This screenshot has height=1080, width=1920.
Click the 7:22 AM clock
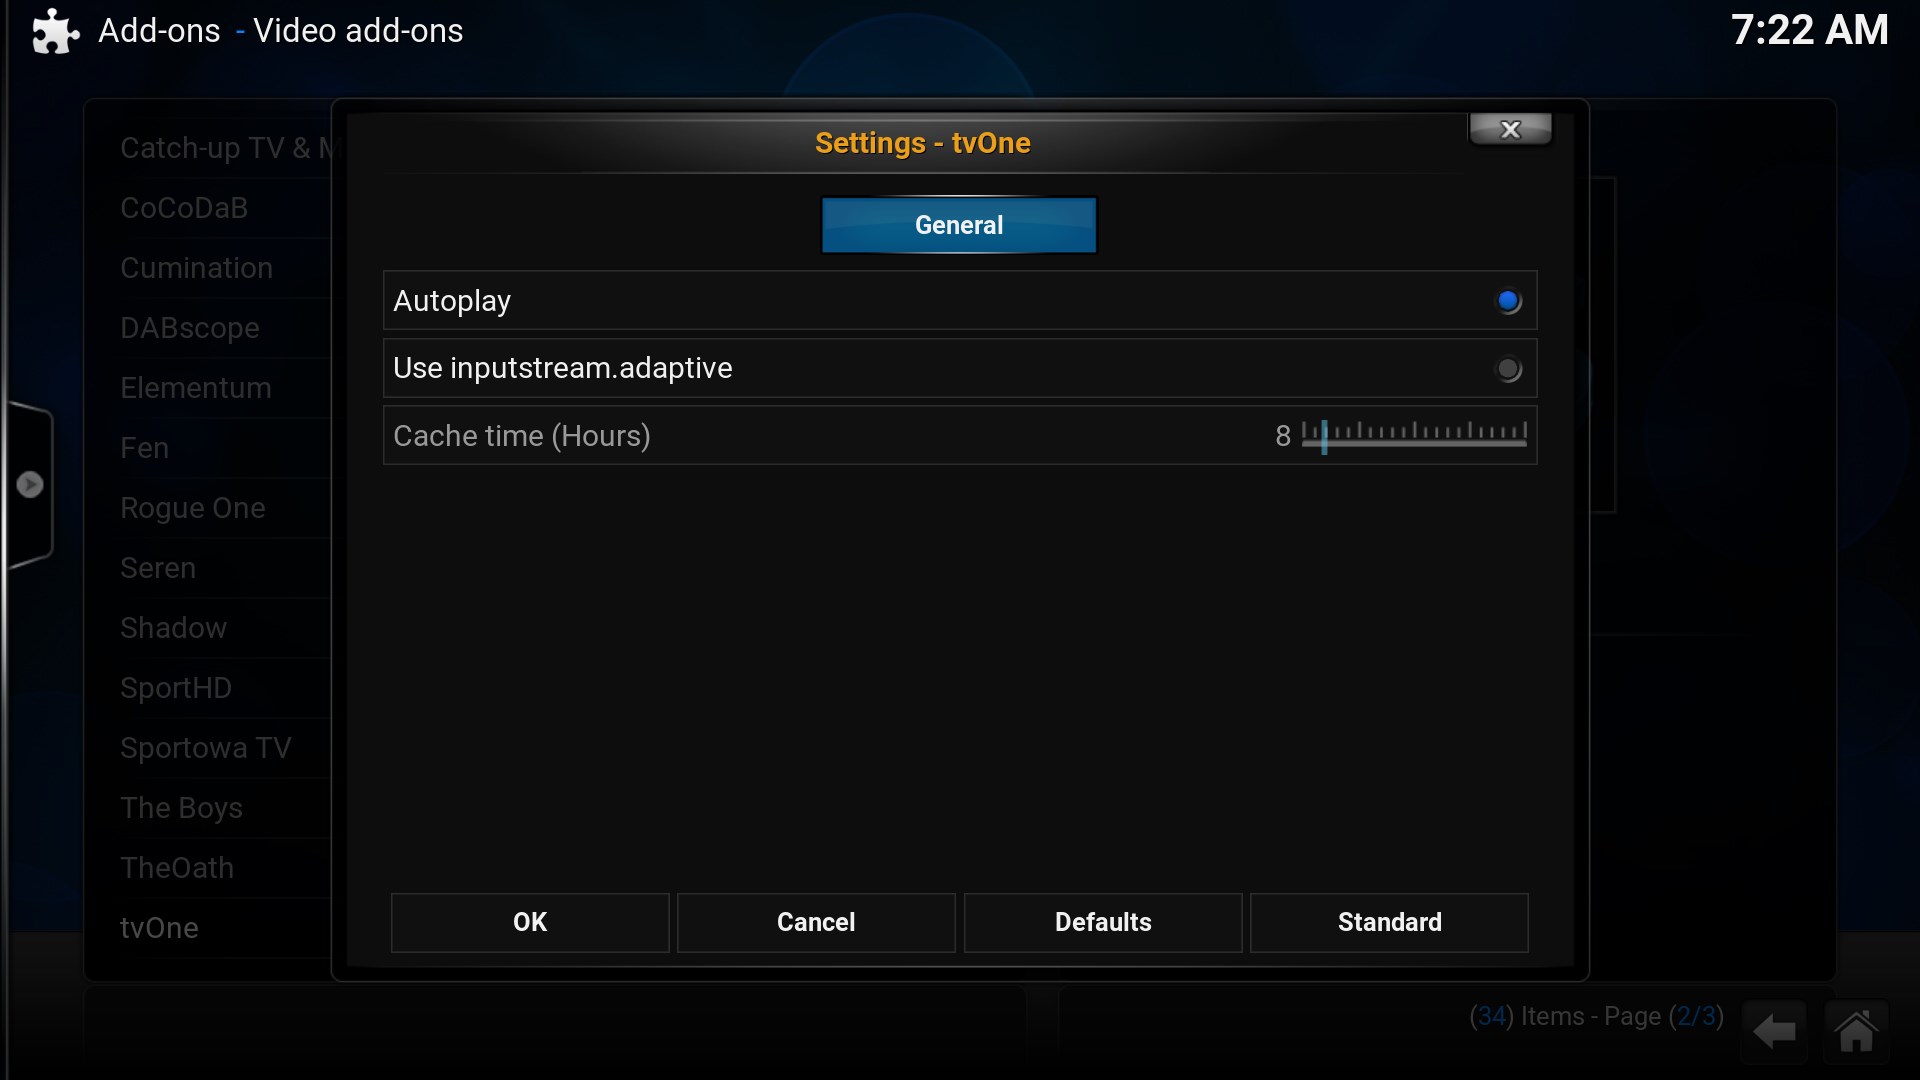point(1809,30)
